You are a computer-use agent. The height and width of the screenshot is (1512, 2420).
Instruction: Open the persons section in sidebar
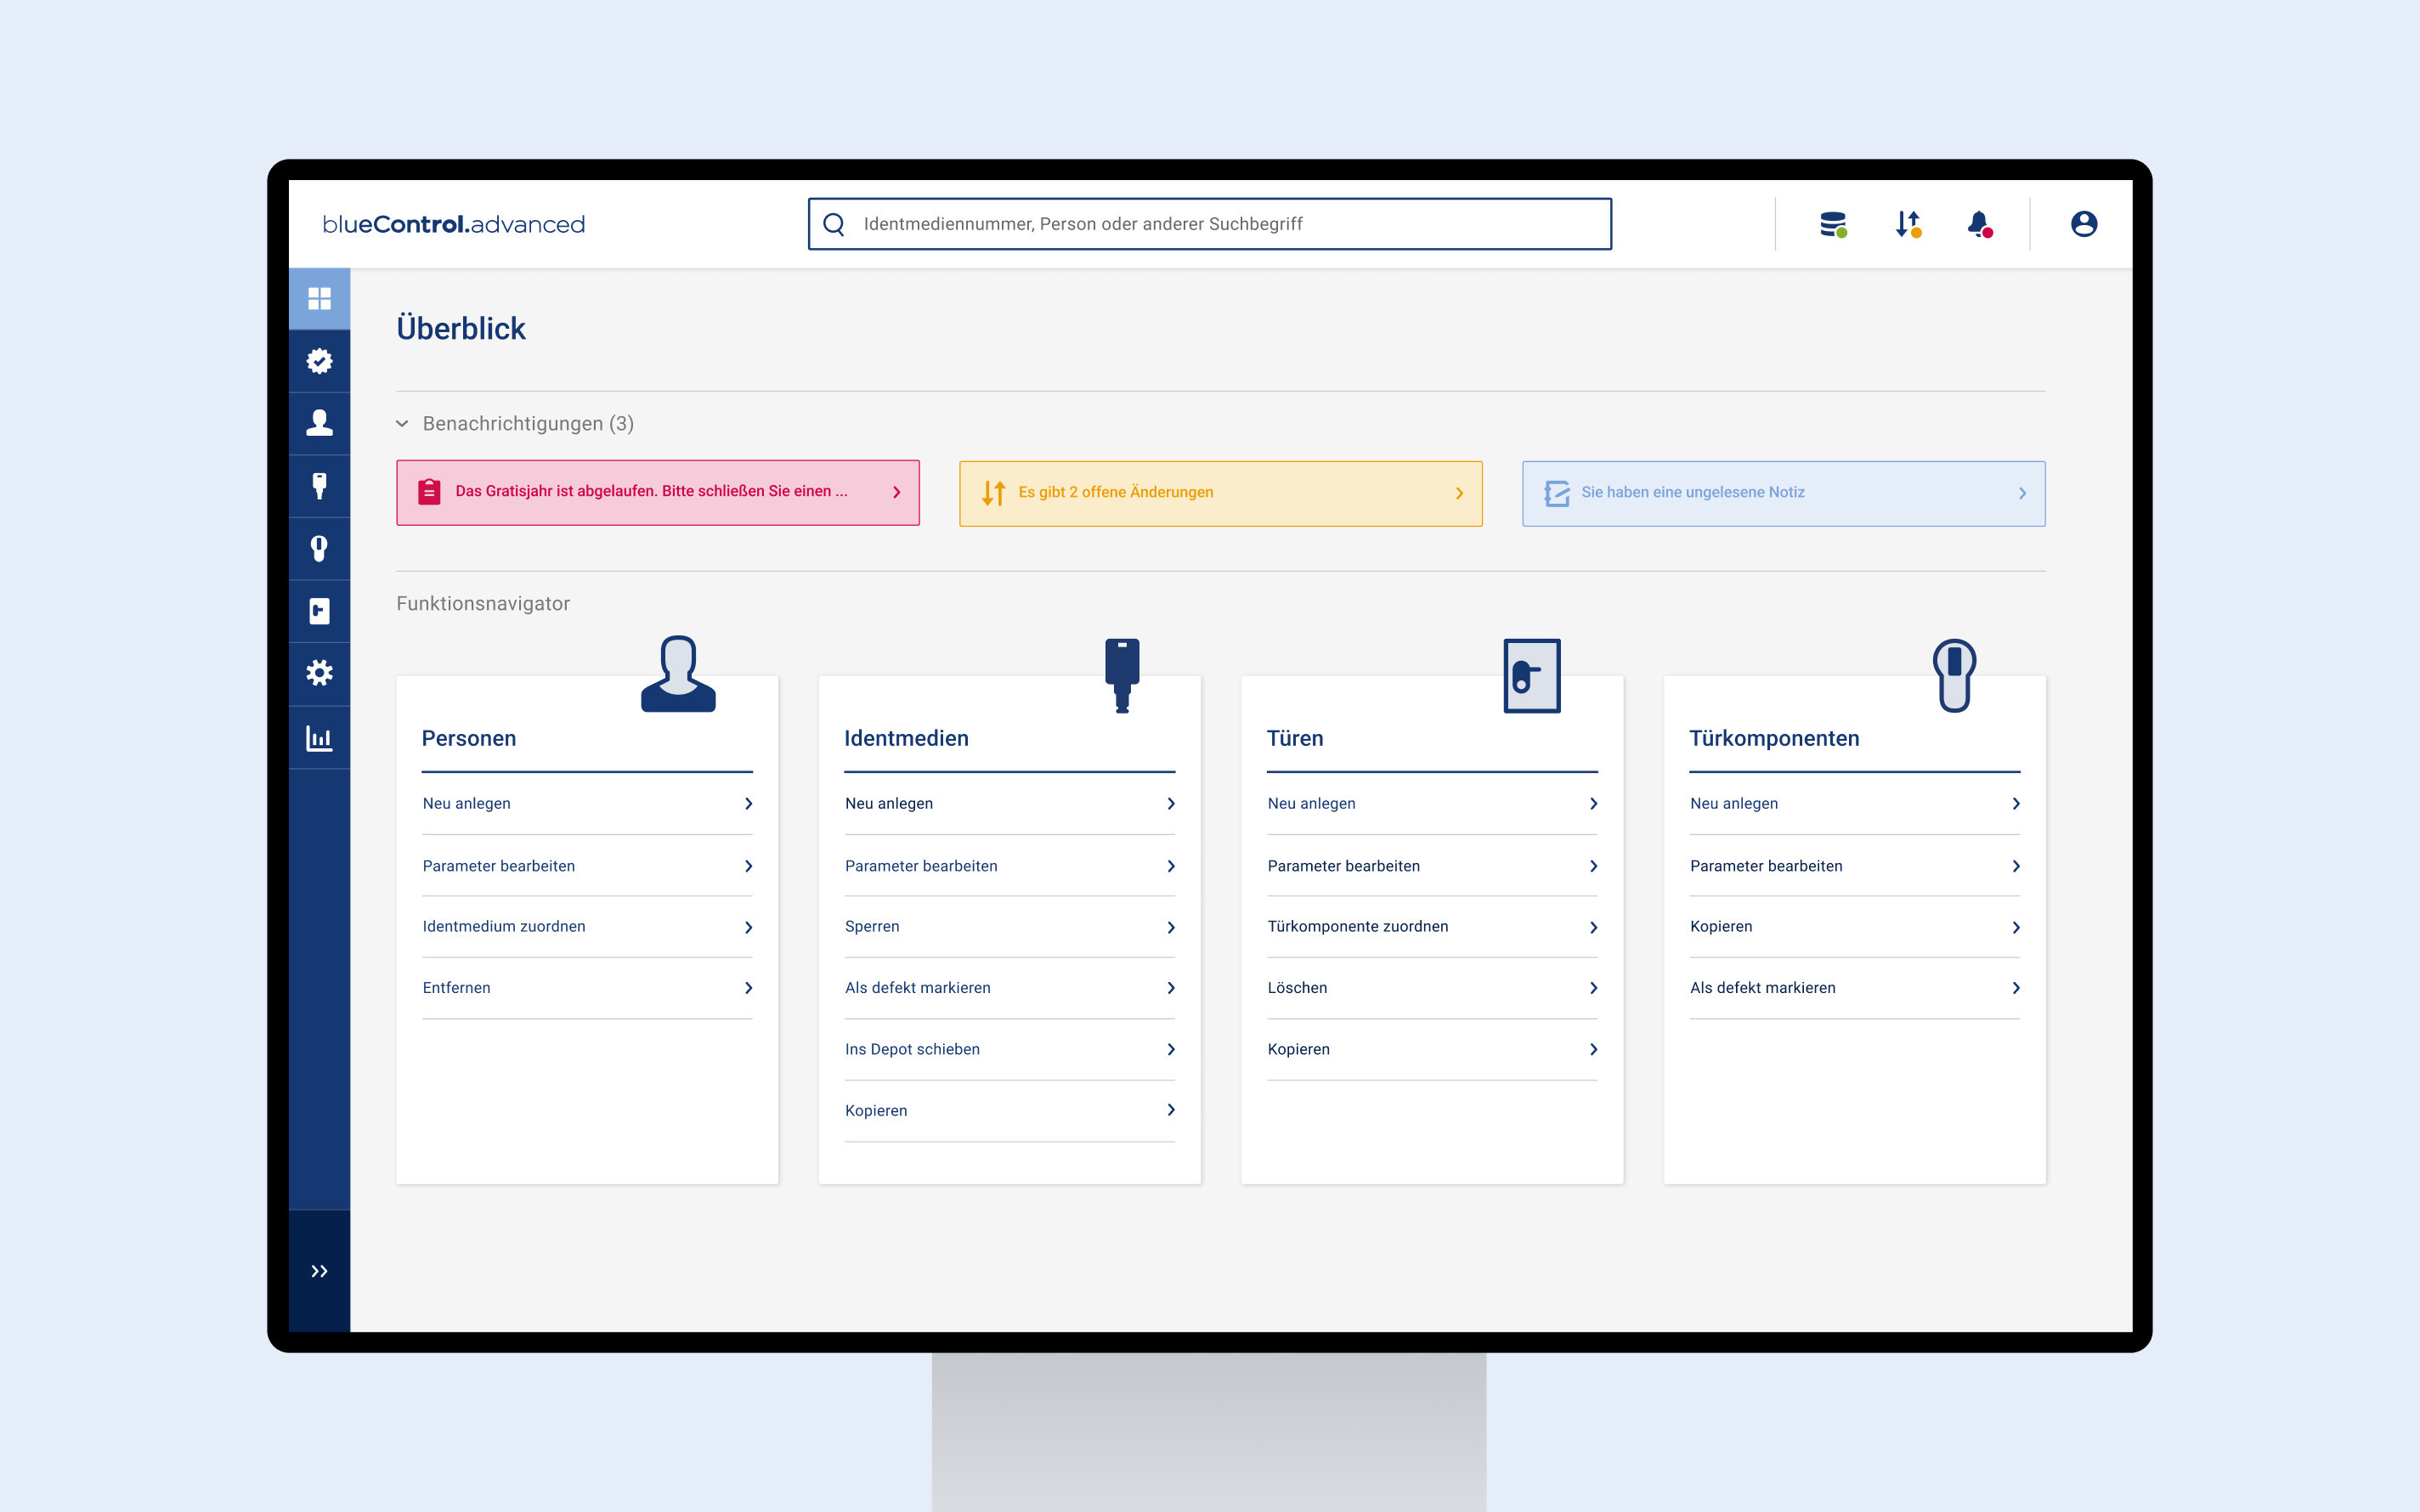319,423
